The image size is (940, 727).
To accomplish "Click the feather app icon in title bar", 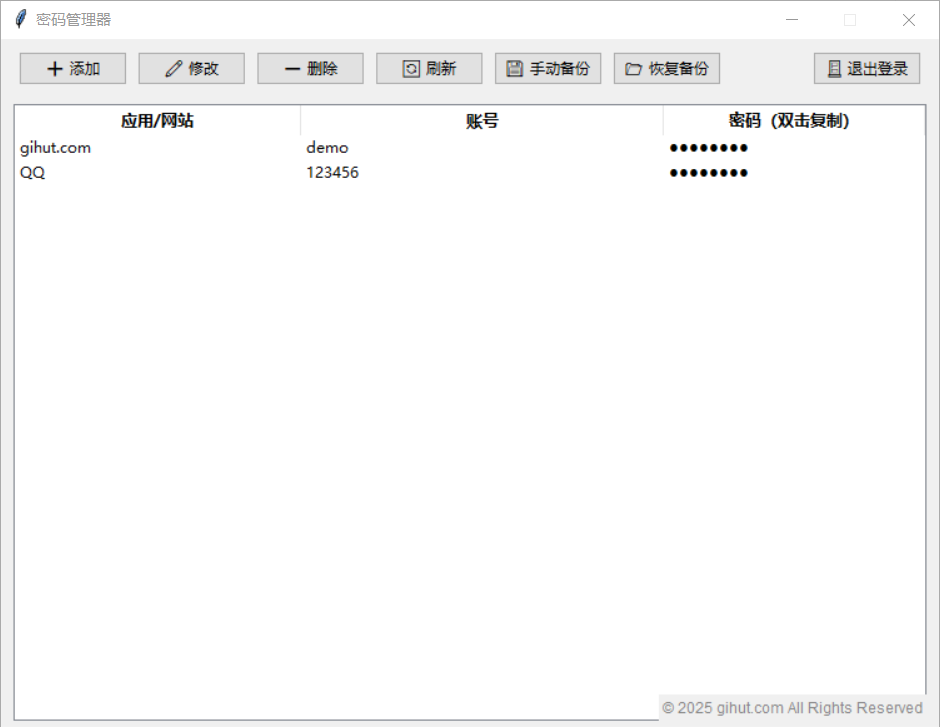I will click(20, 19).
